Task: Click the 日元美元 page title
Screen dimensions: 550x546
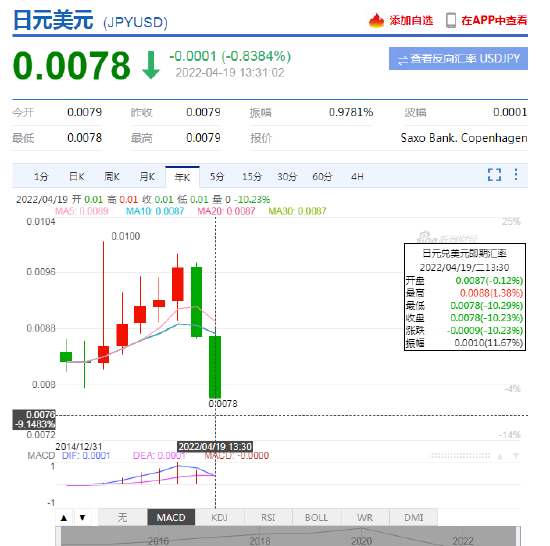Action: (x=53, y=20)
